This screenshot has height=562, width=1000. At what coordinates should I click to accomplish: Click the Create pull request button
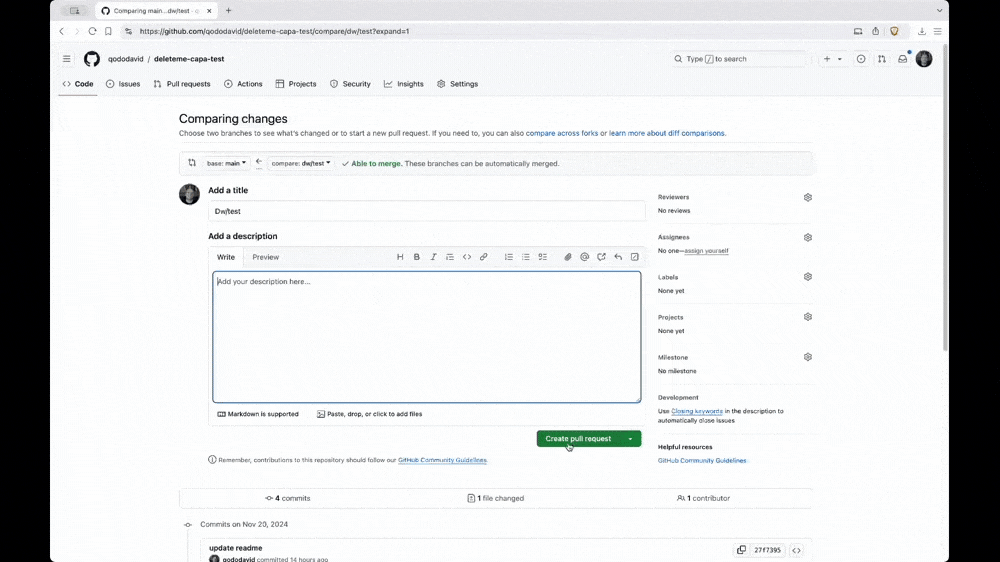578,439
